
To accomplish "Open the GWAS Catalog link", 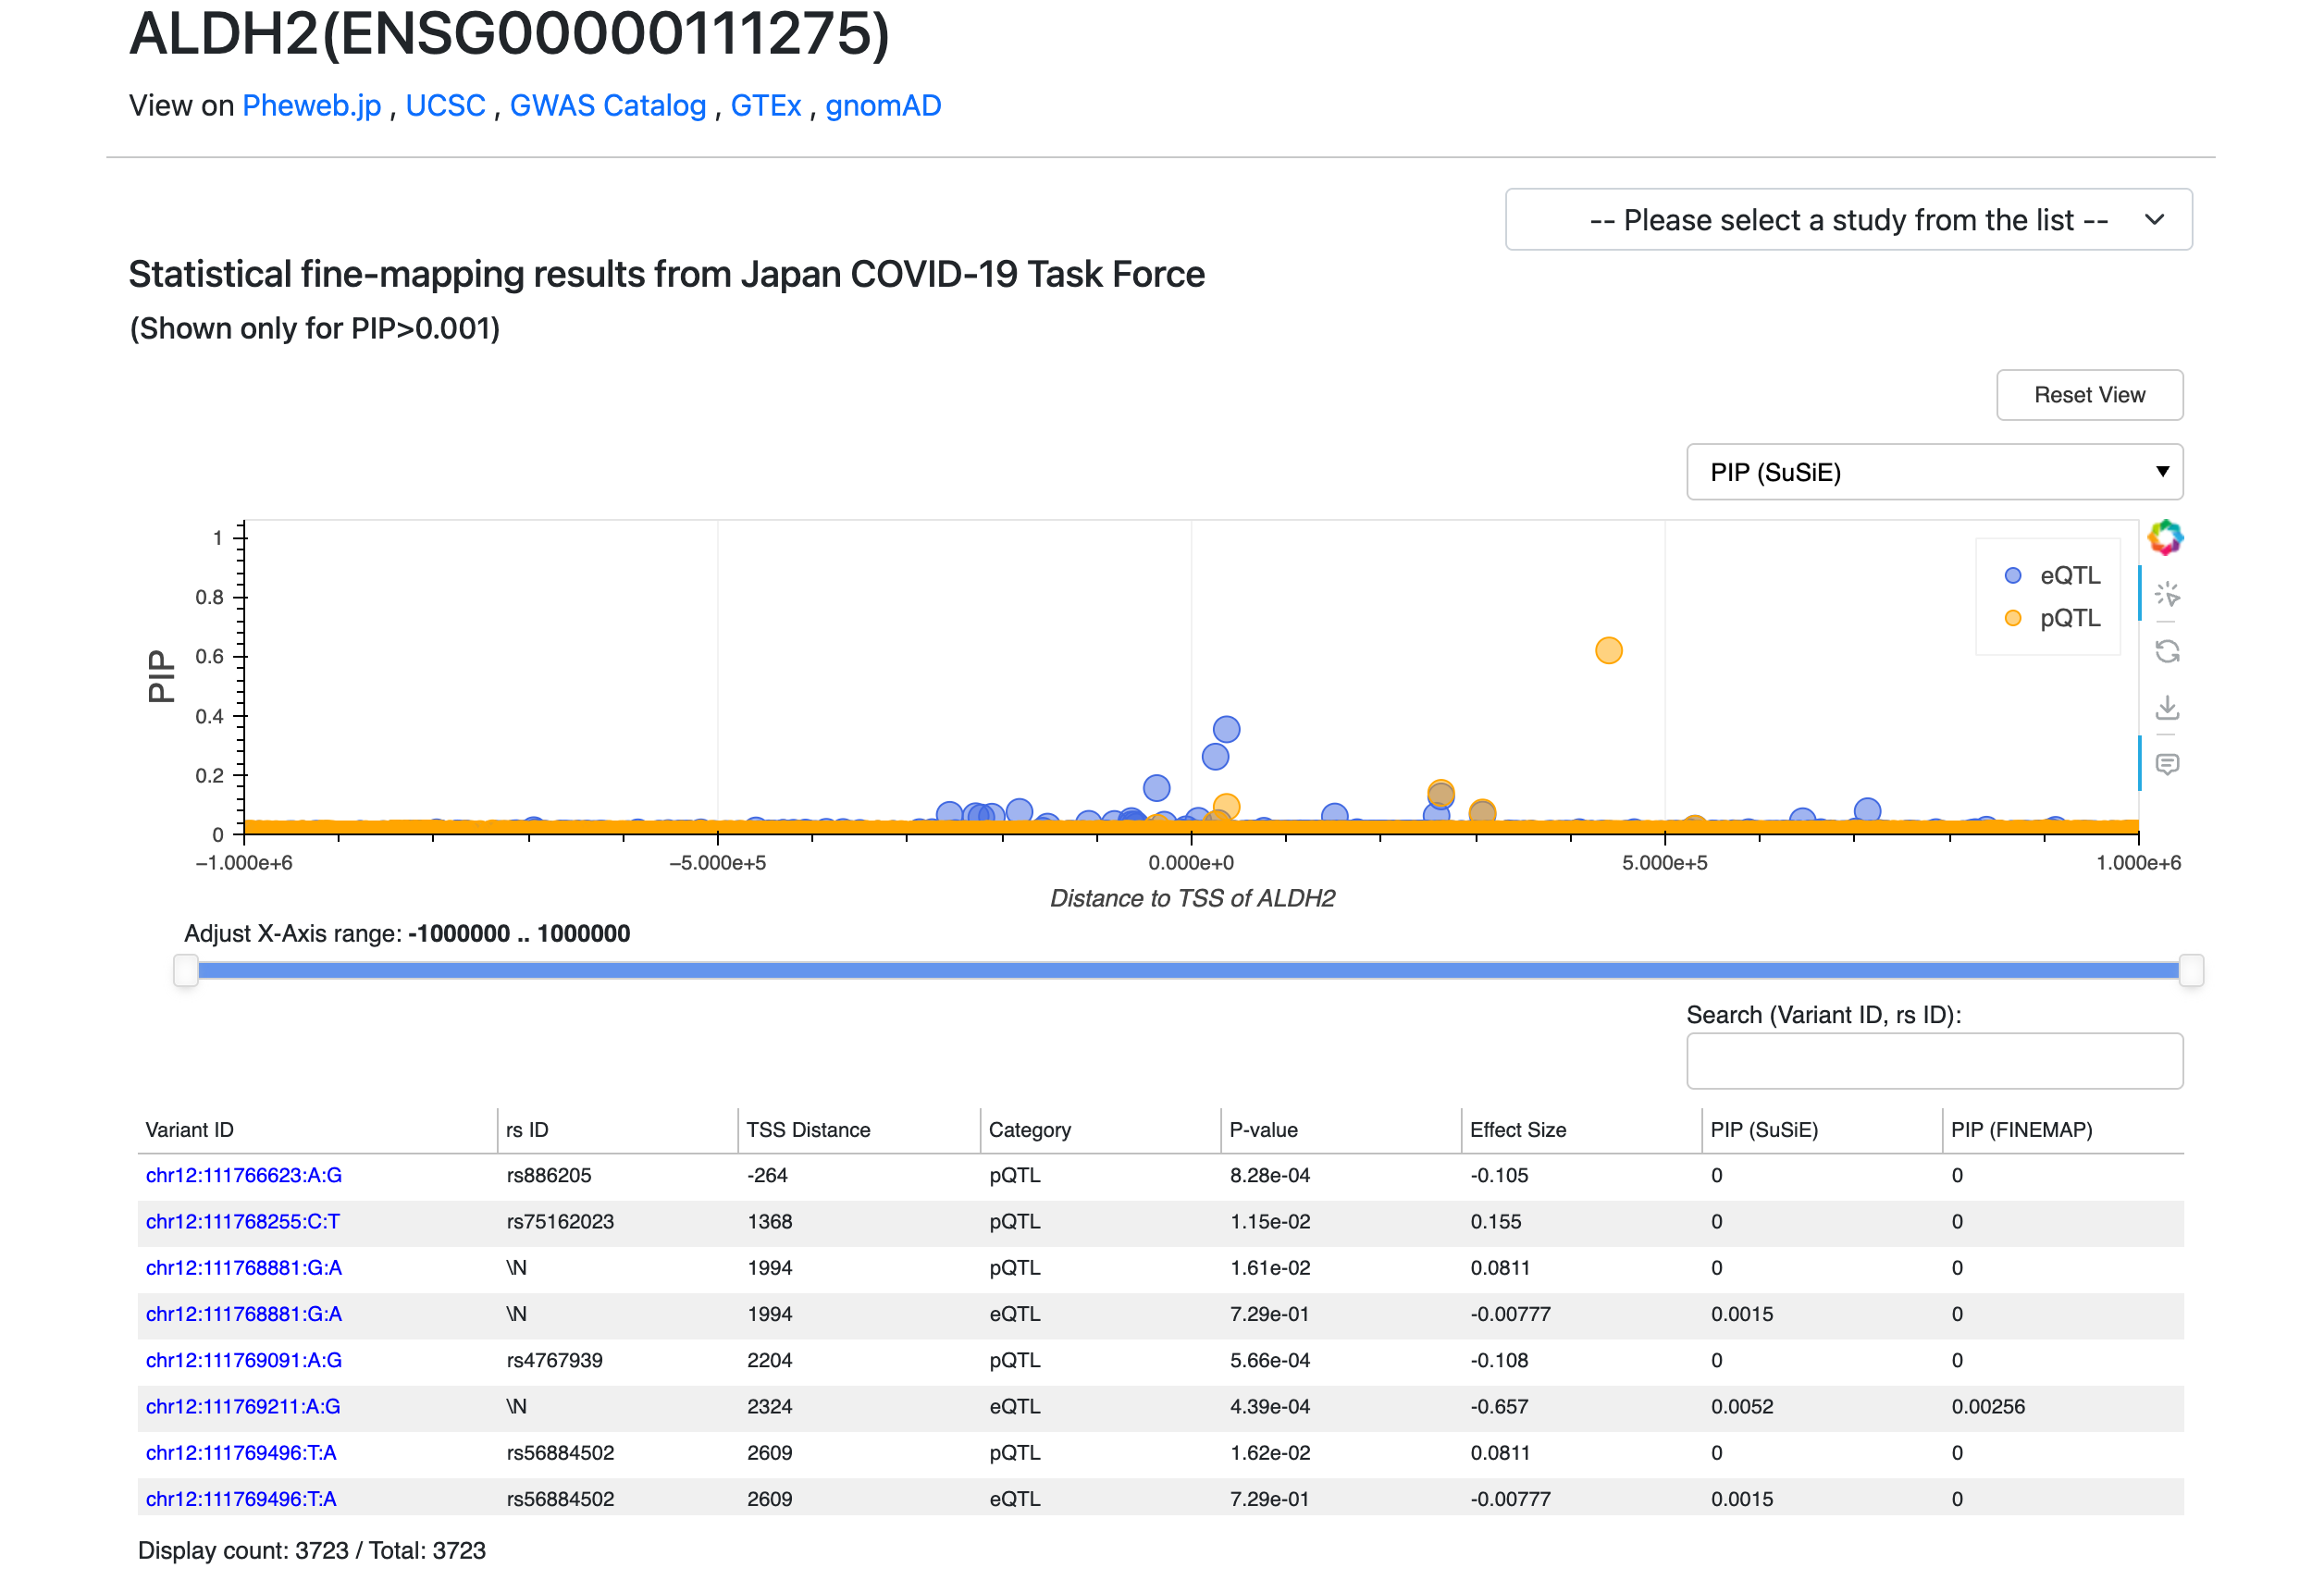I will click(607, 105).
